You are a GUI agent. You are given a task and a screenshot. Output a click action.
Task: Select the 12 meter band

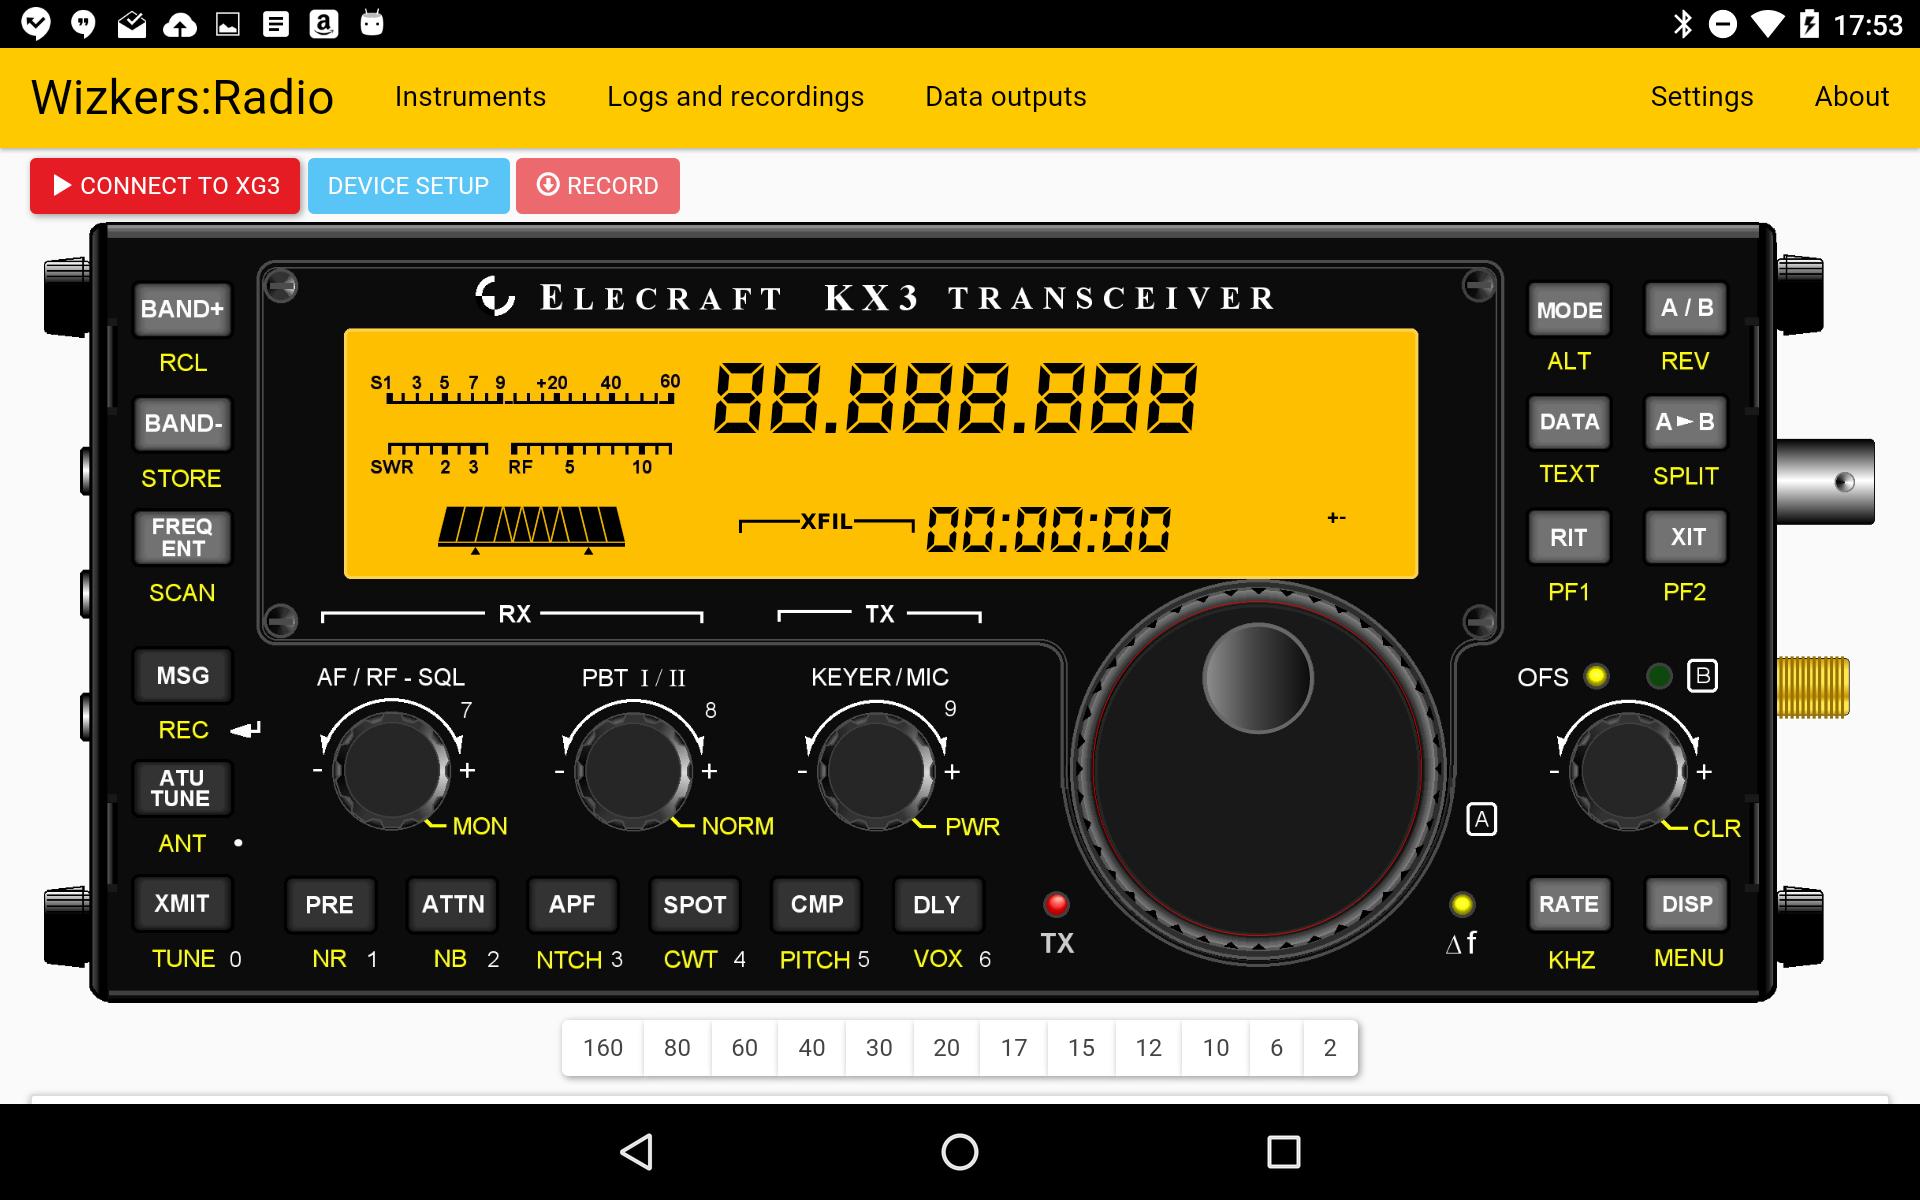[x=1148, y=1048]
